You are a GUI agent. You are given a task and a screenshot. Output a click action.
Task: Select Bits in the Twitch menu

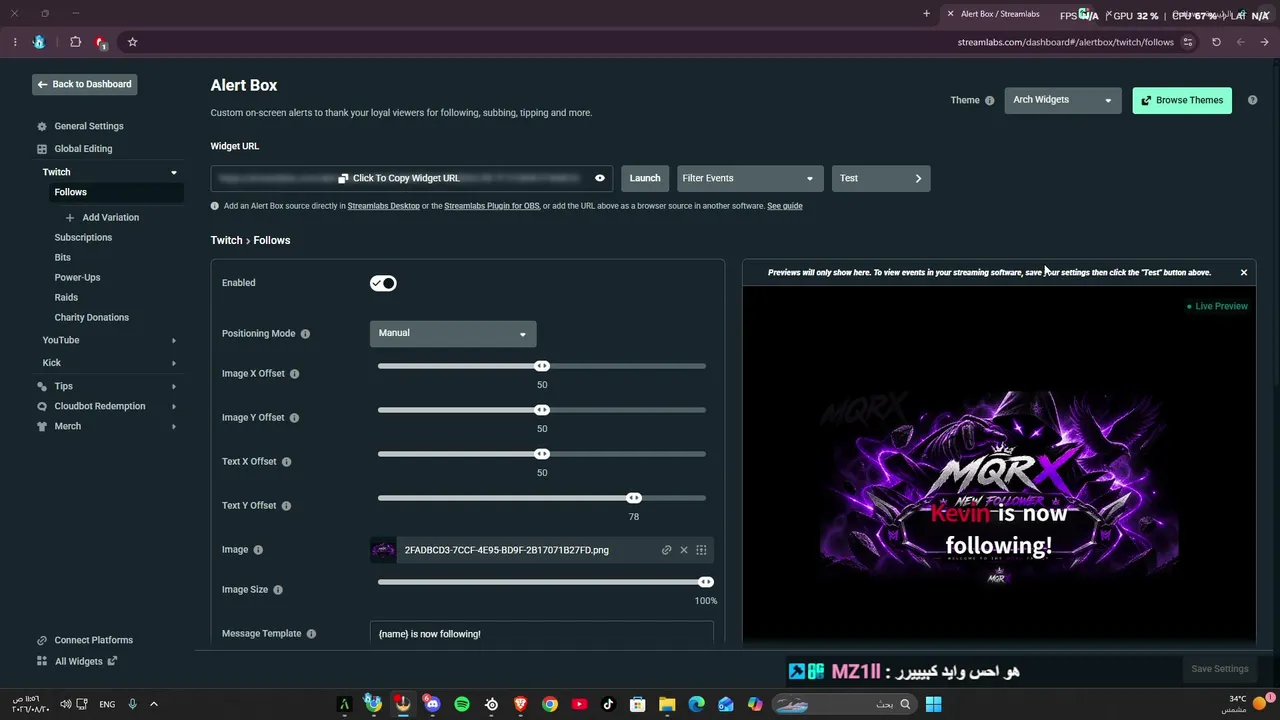tap(63, 257)
